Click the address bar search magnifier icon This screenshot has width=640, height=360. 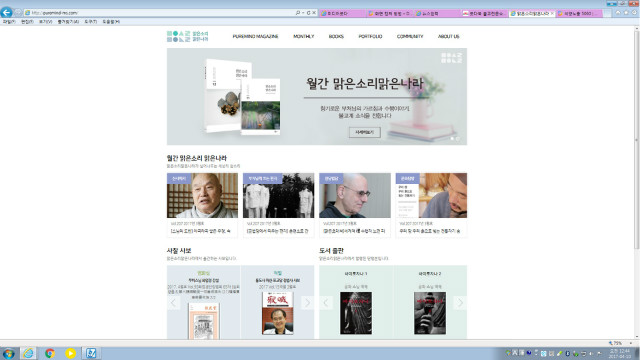[x=298, y=13]
